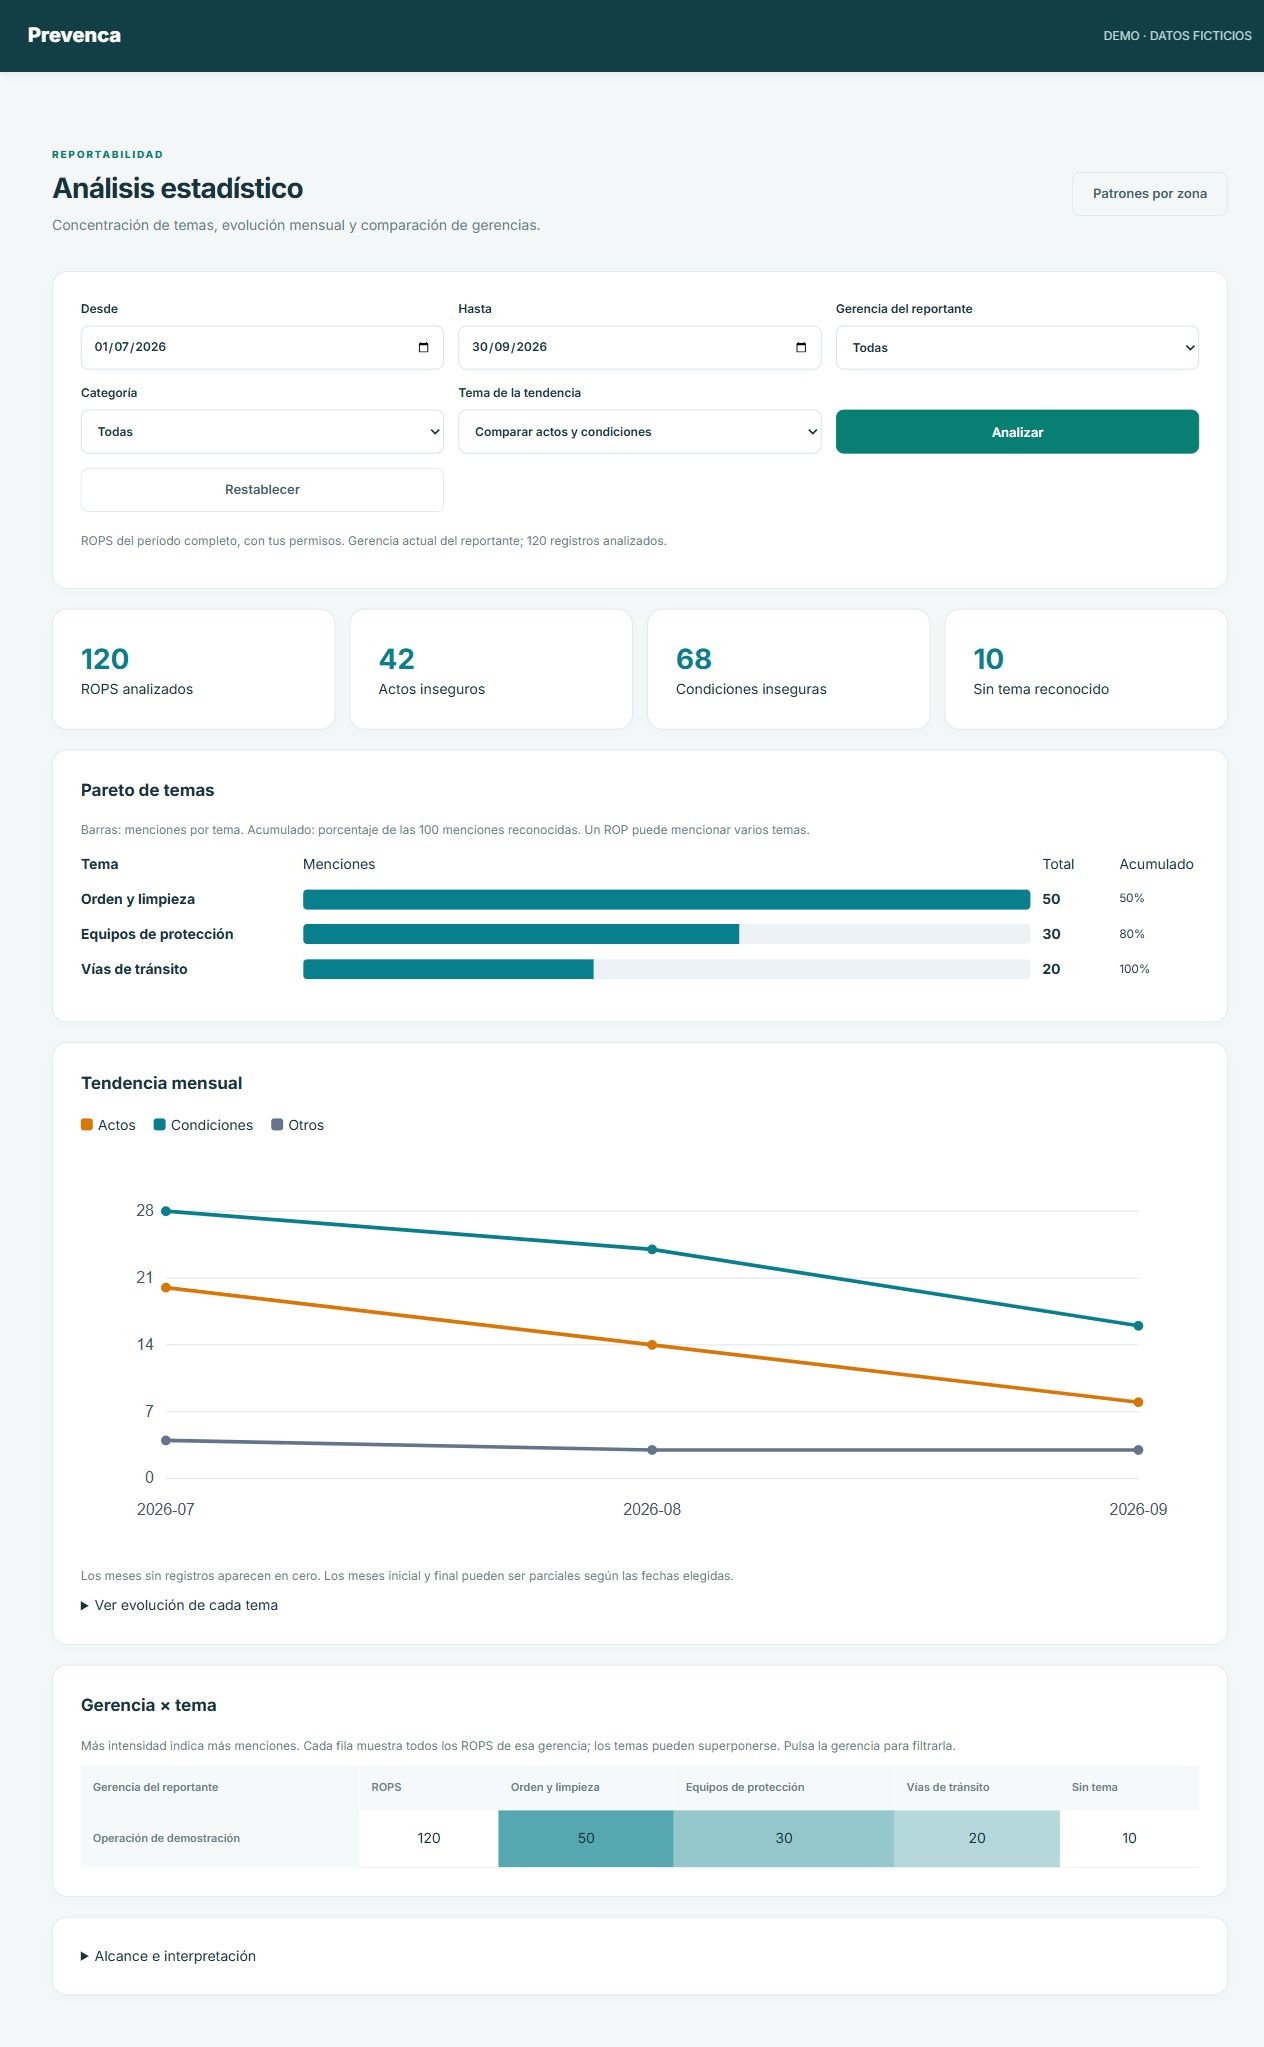Click the heatmap cell showing 30

784,1838
